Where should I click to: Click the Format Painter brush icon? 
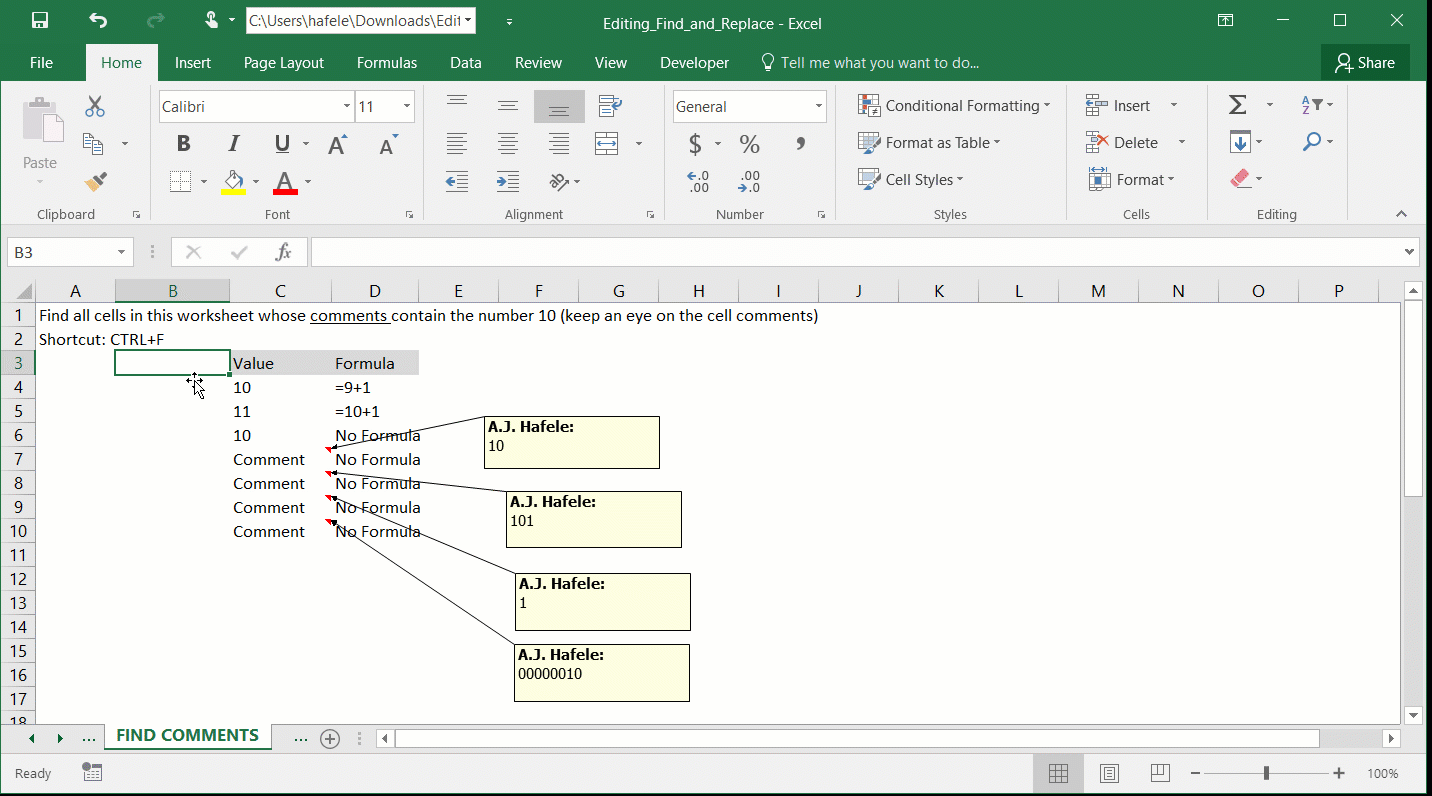[95, 182]
